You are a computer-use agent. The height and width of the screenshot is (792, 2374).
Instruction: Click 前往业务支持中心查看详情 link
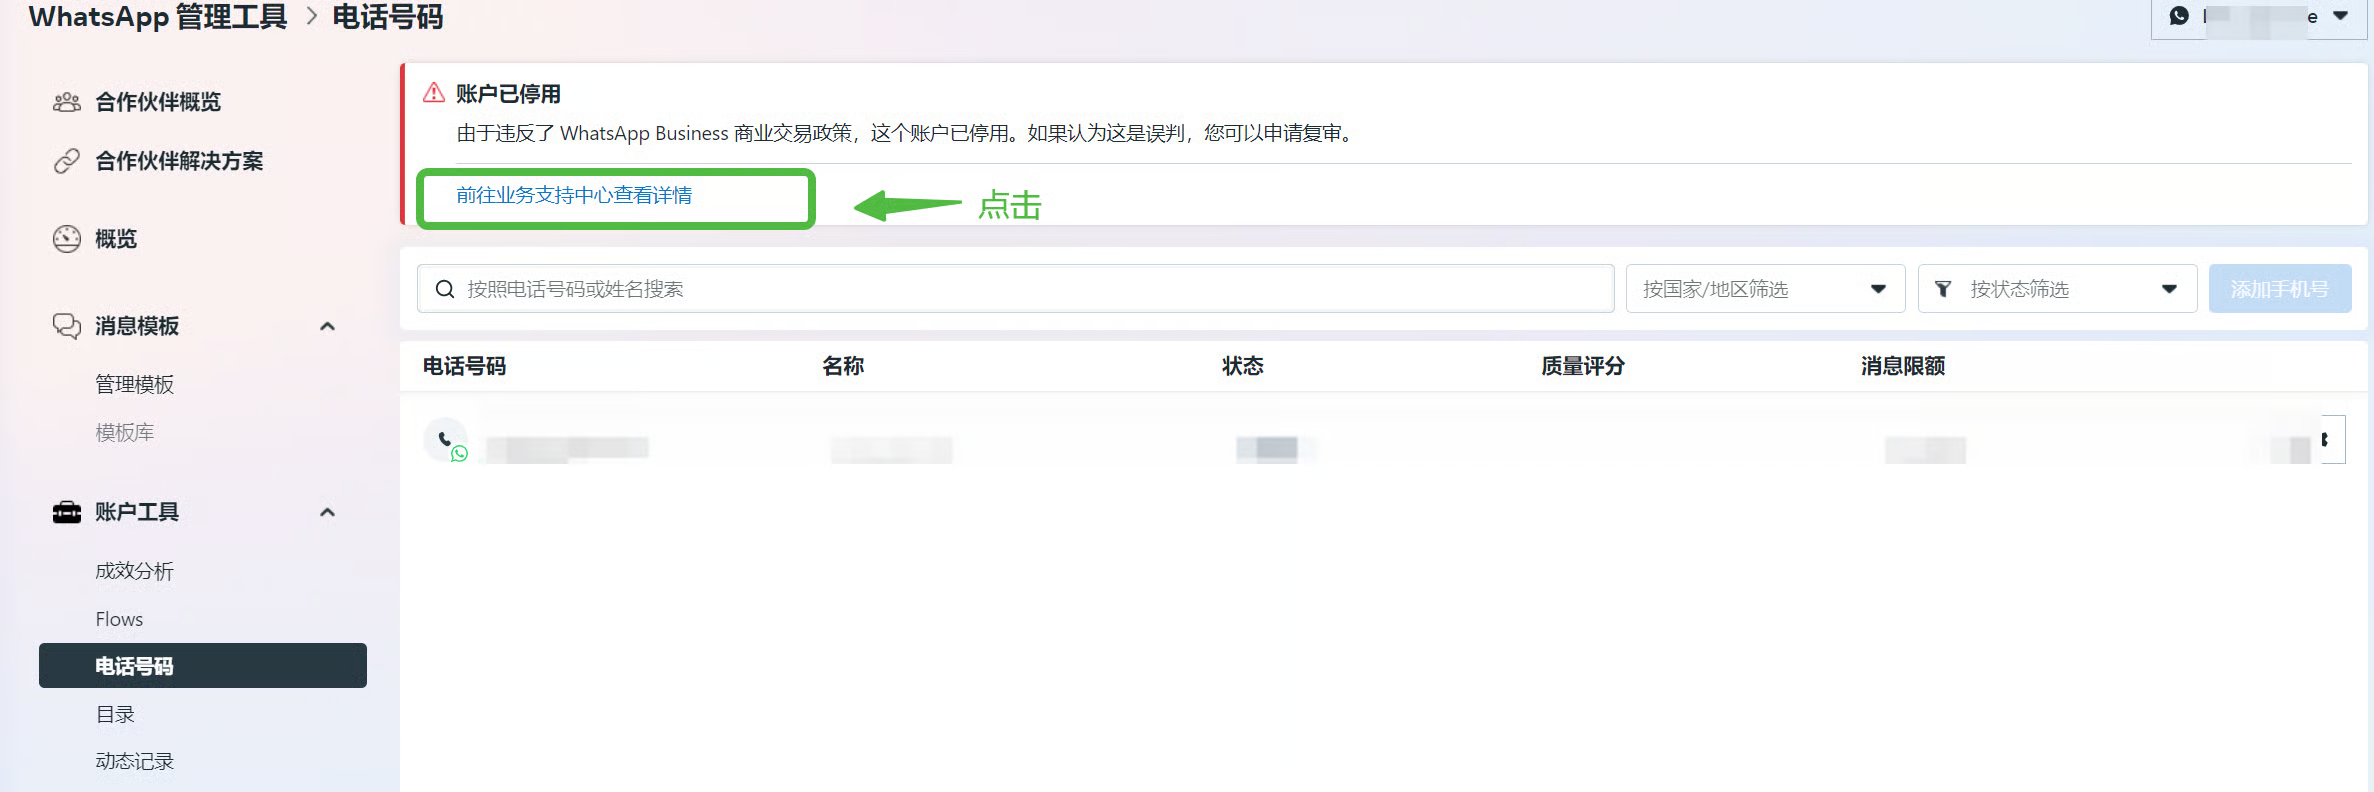574,196
